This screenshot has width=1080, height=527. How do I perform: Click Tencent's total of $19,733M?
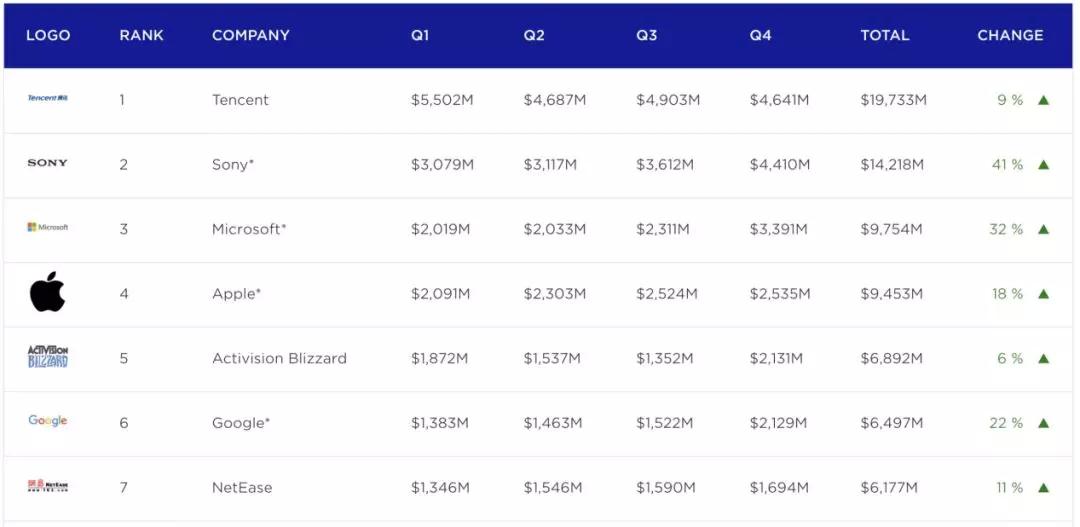coord(893,100)
